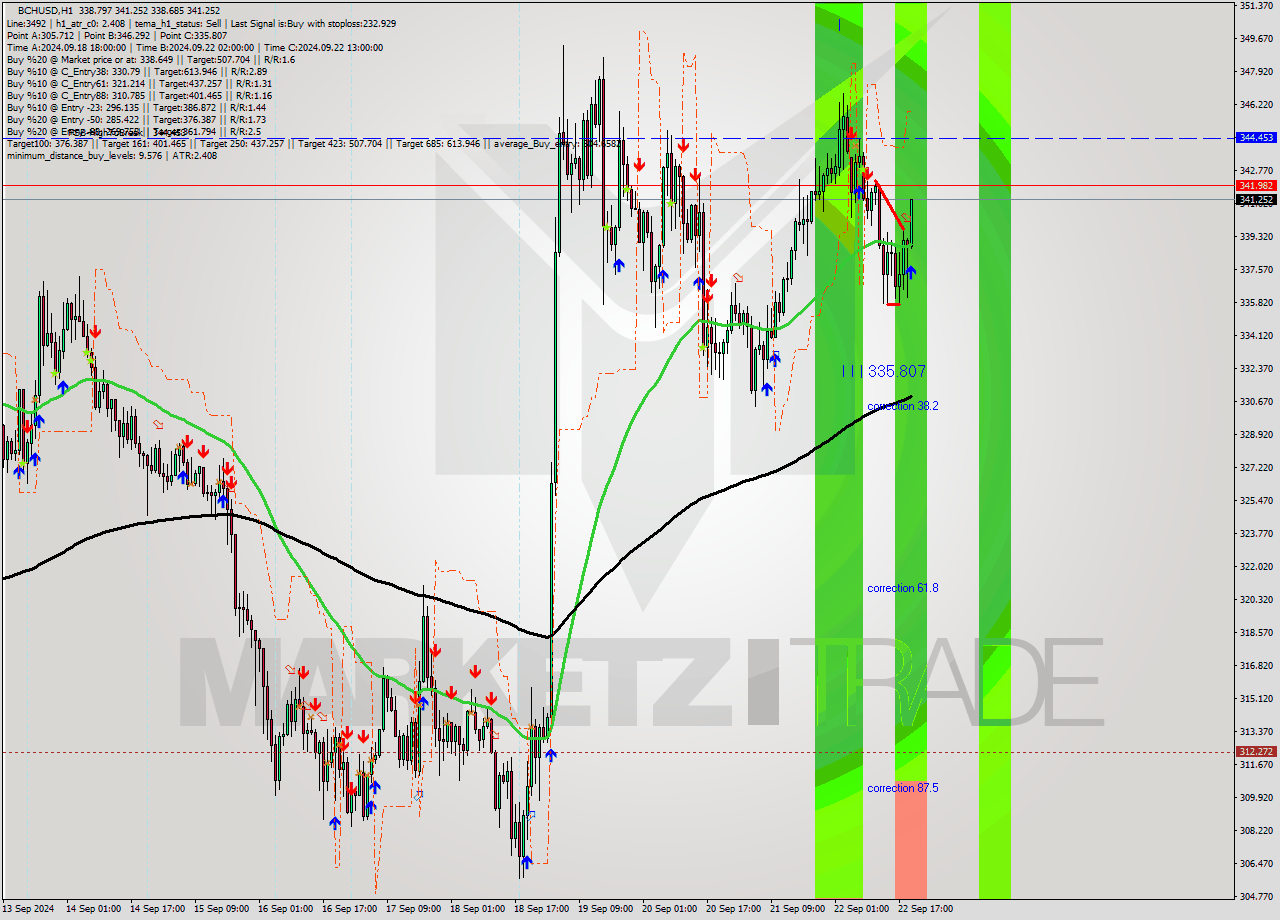Image resolution: width=1280 pixels, height=920 pixels.
Task: Click the 304.770 price axis value
Action: pos(1256,897)
